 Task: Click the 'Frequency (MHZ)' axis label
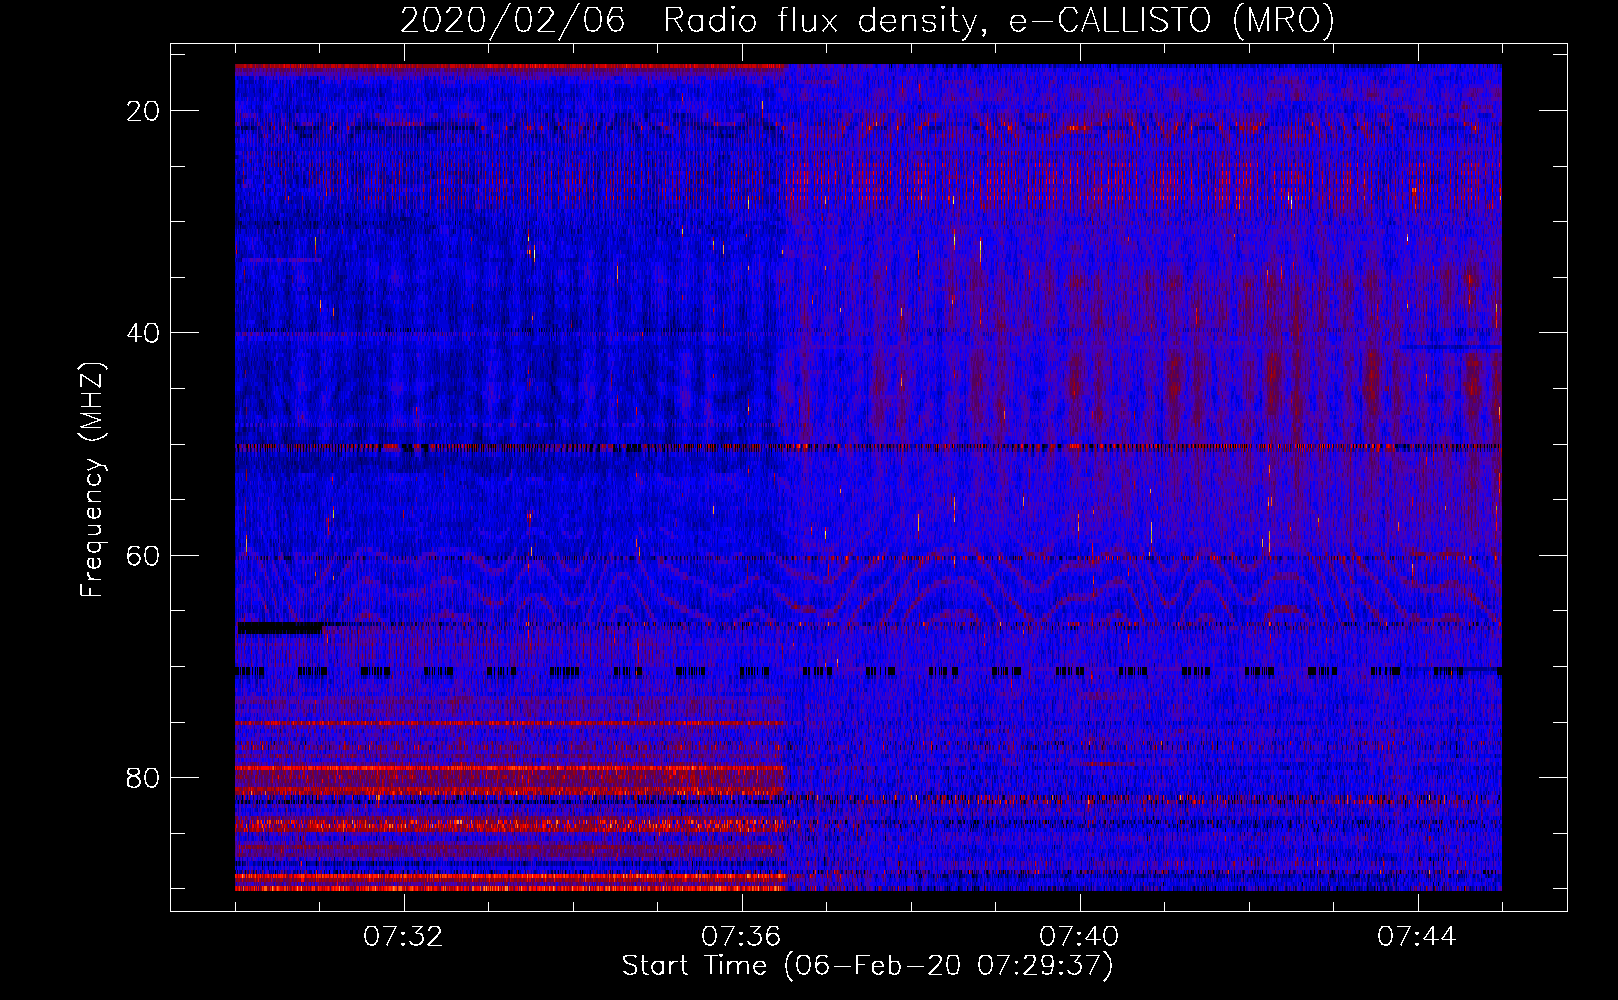tap(92, 480)
